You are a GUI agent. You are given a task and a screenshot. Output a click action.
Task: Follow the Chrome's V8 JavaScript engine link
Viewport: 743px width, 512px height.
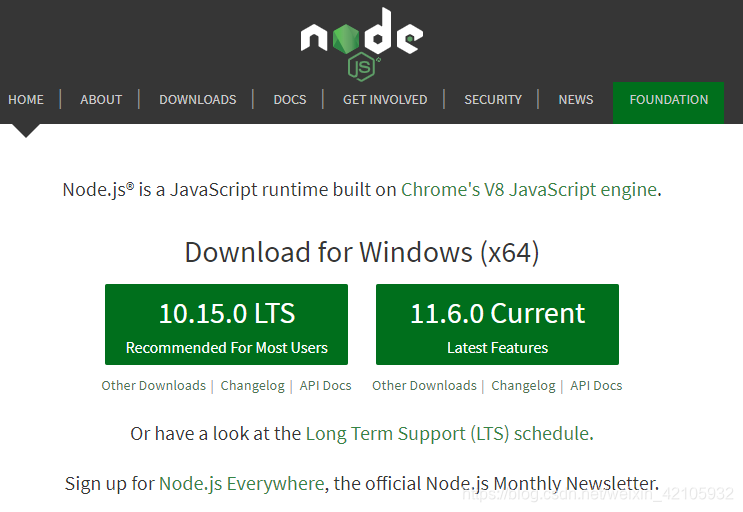pos(529,189)
